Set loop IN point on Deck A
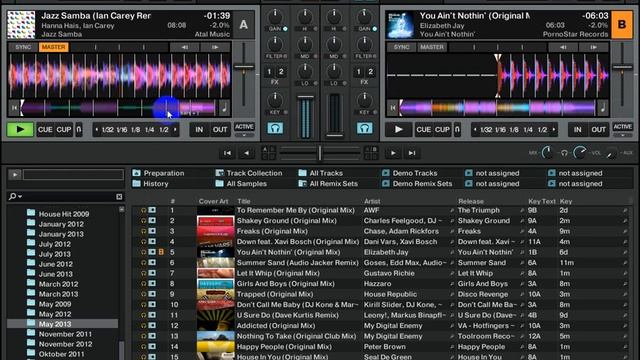Viewport: 640px width, 360px height. point(199,130)
